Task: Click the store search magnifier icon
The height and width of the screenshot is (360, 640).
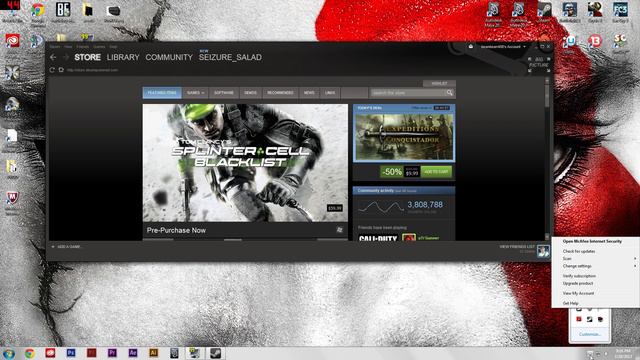Action: [x=449, y=93]
